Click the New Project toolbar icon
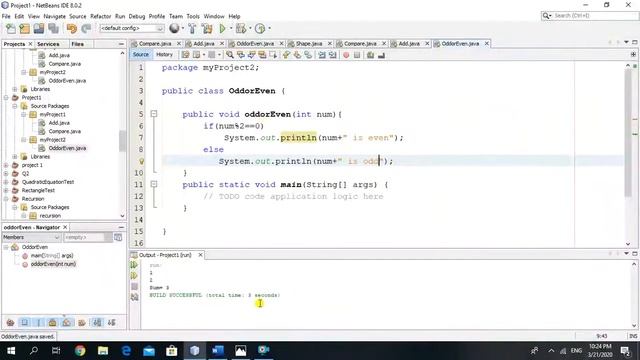The height and width of the screenshot is (360, 640). coord(24,29)
